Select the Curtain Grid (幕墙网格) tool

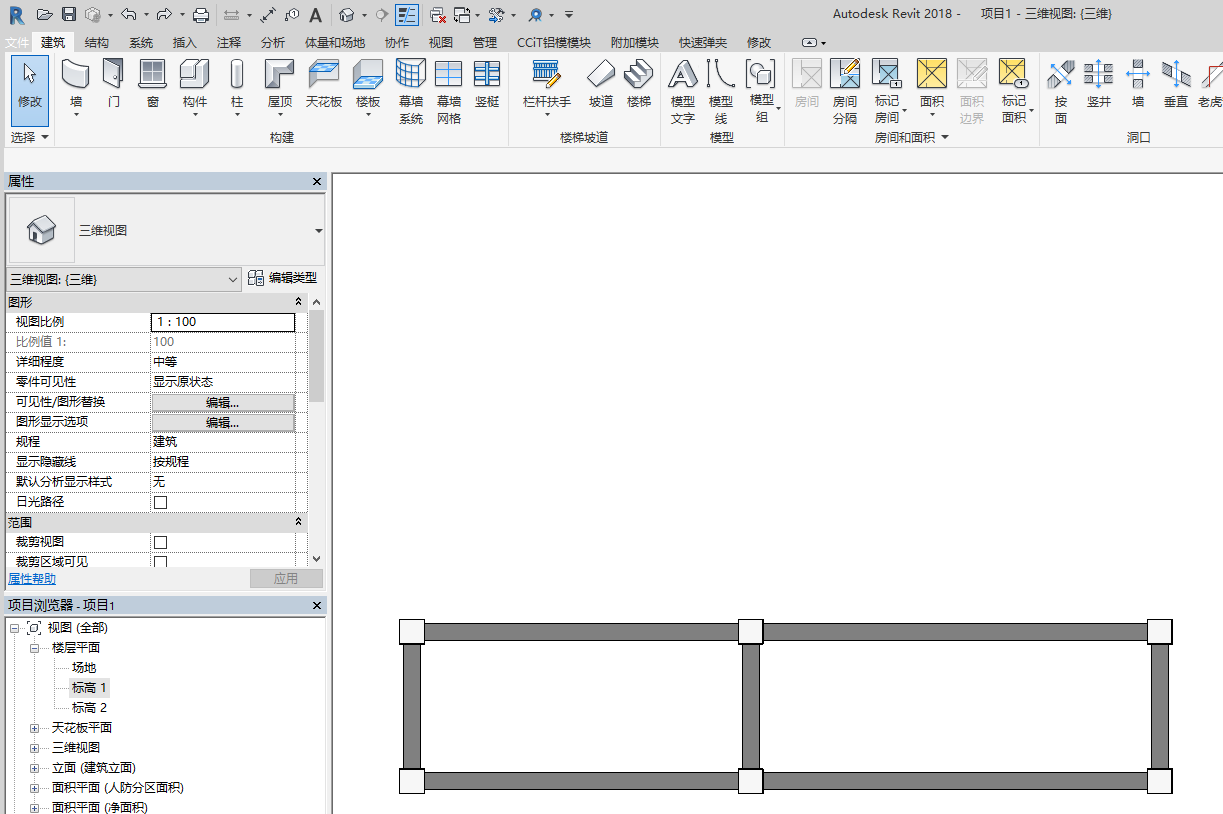click(x=449, y=90)
